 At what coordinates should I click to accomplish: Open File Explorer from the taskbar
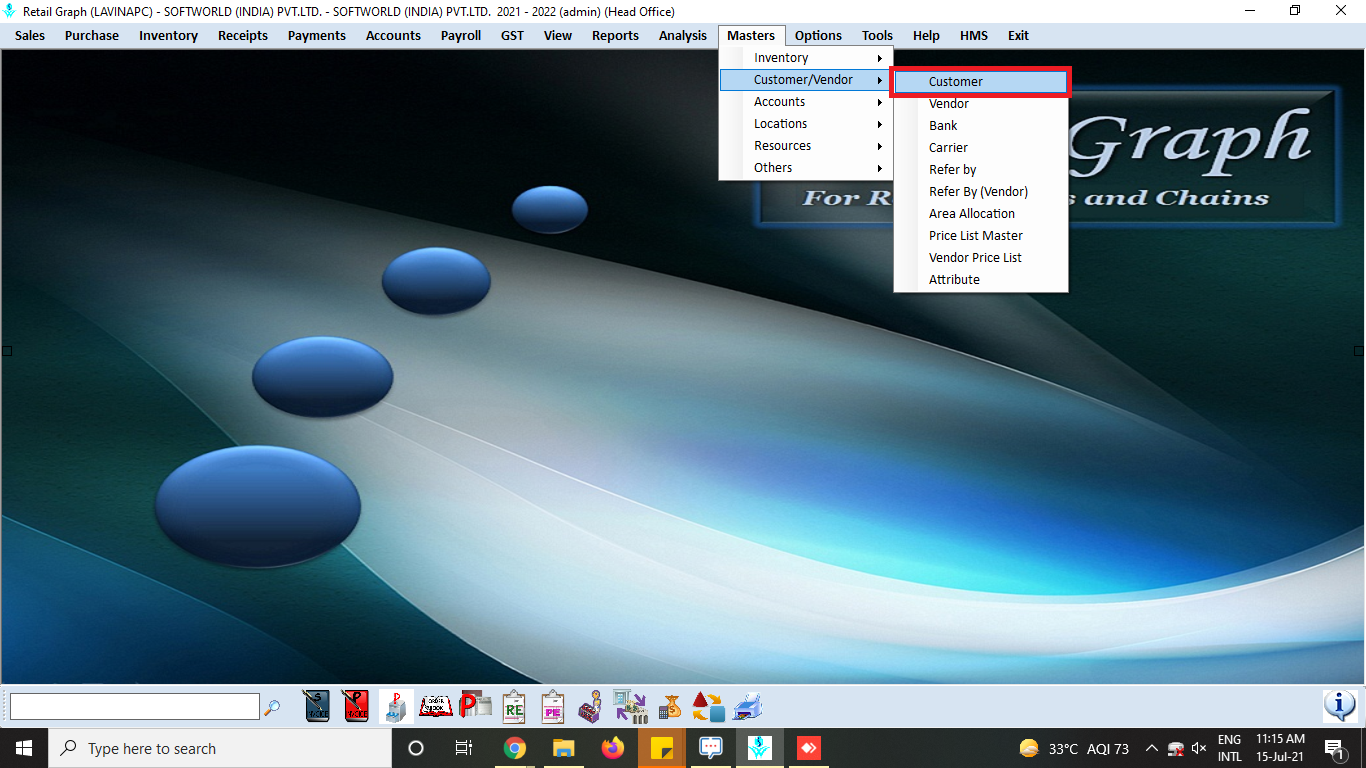pyautogui.click(x=563, y=748)
